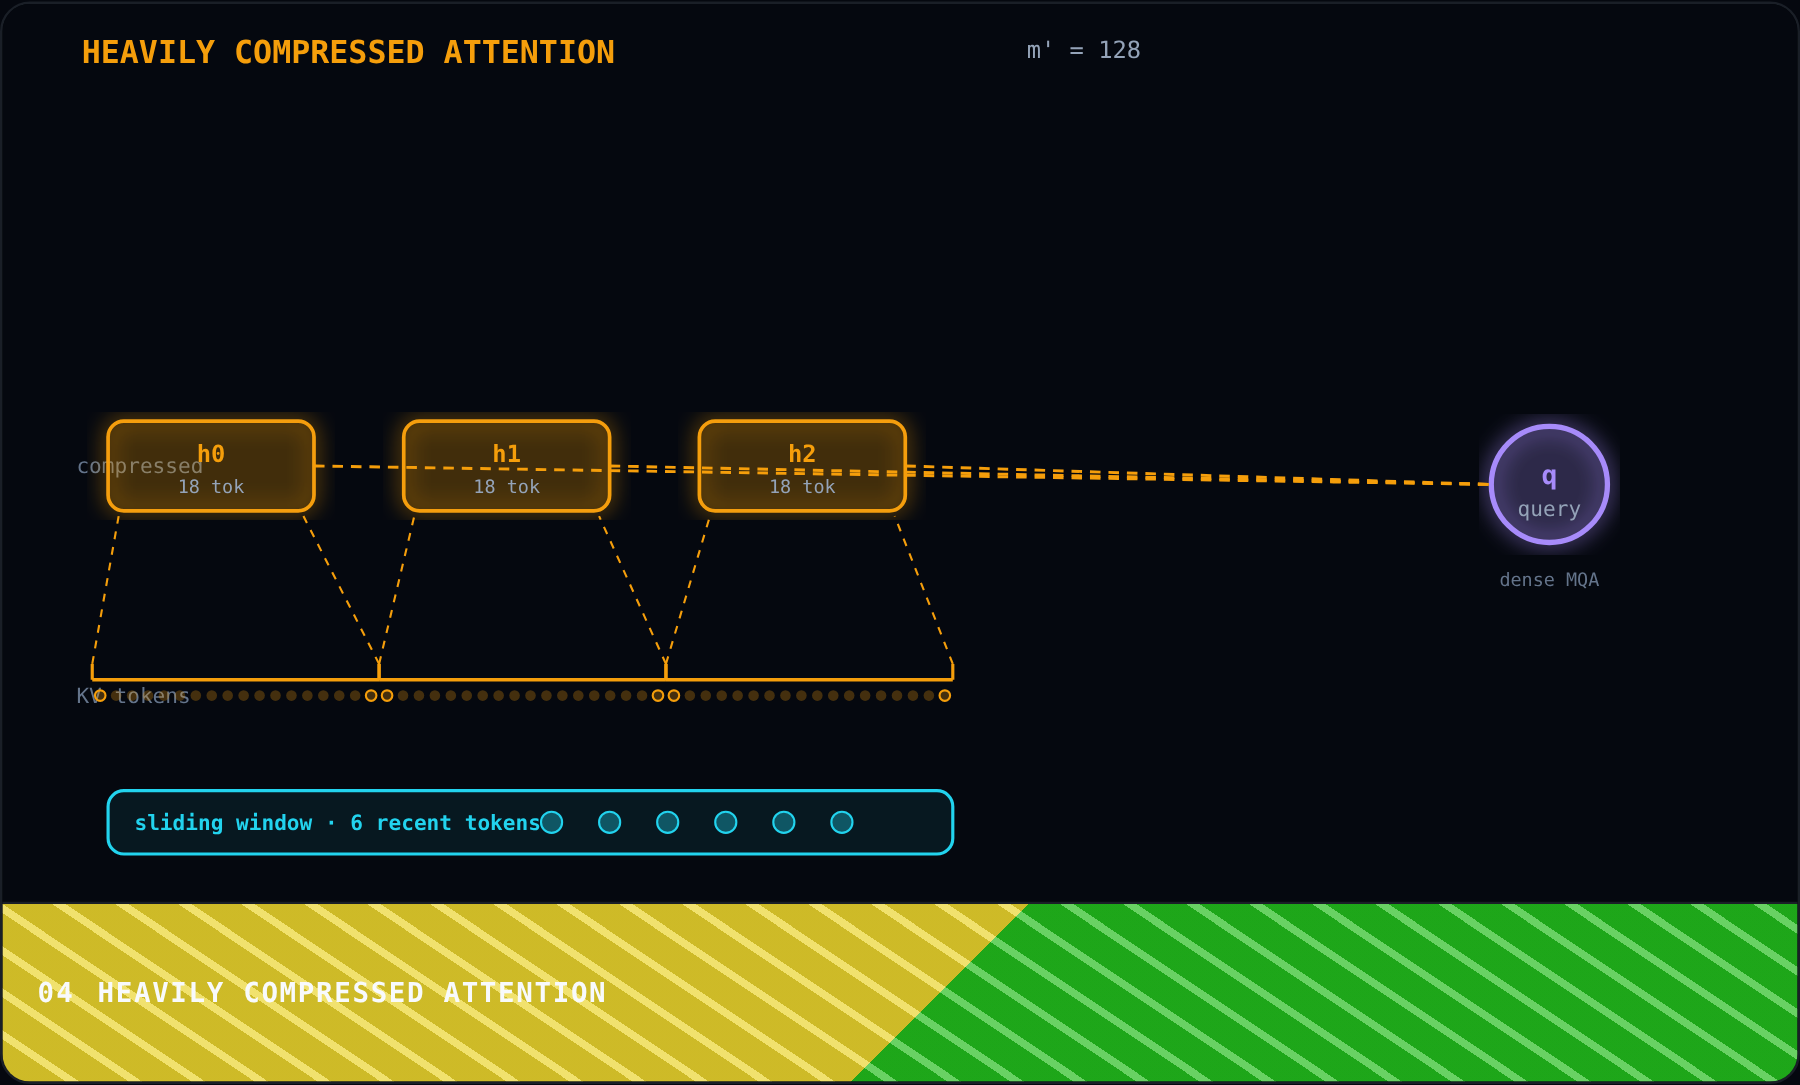The width and height of the screenshot is (1800, 1085).
Task: Click the 'KV tokens' label
Action: click(x=133, y=696)
